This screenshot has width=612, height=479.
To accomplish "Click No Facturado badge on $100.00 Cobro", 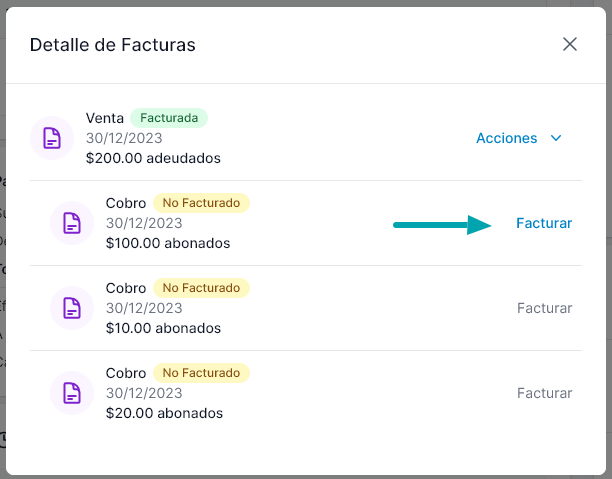I will (x=201, y=203).
